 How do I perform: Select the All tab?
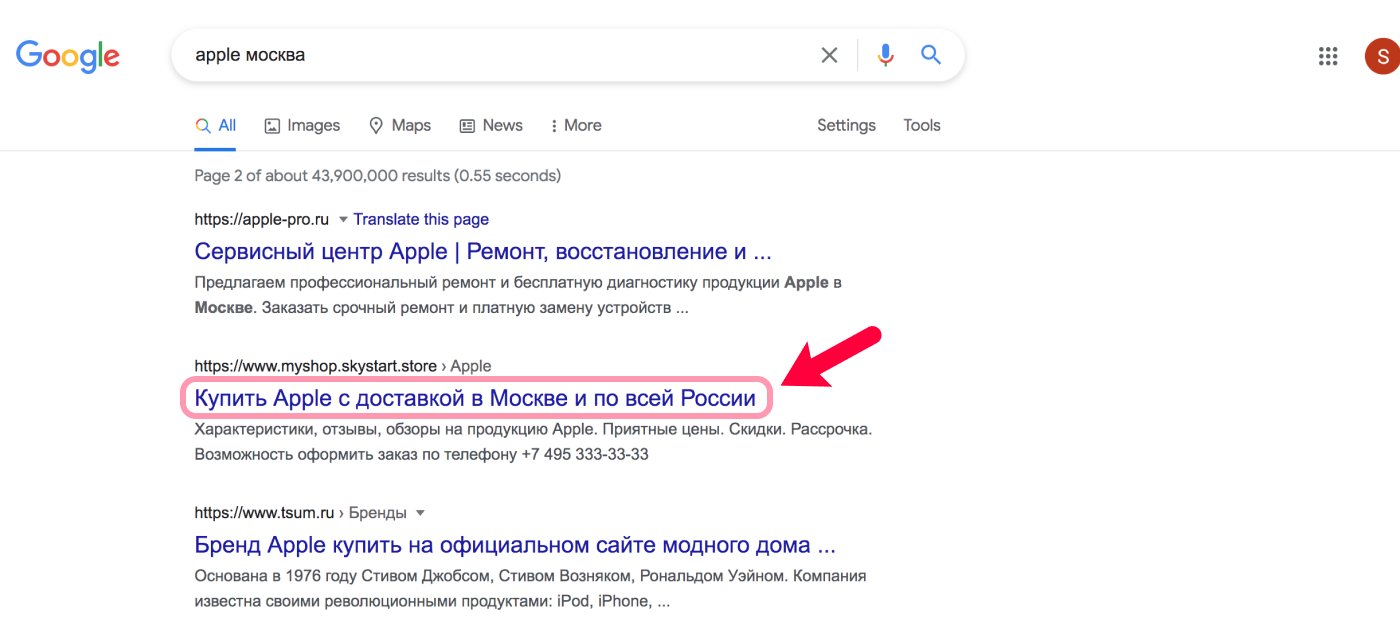coord(216,125)
